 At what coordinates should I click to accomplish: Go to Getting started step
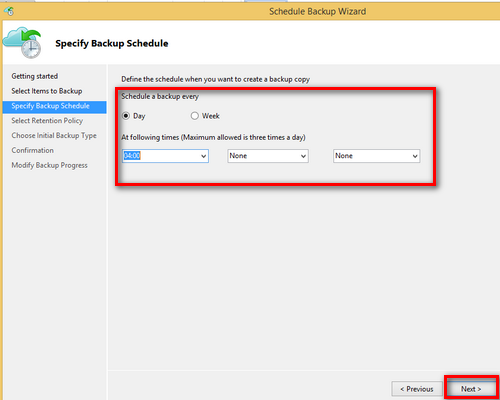[x=35, y=76]
